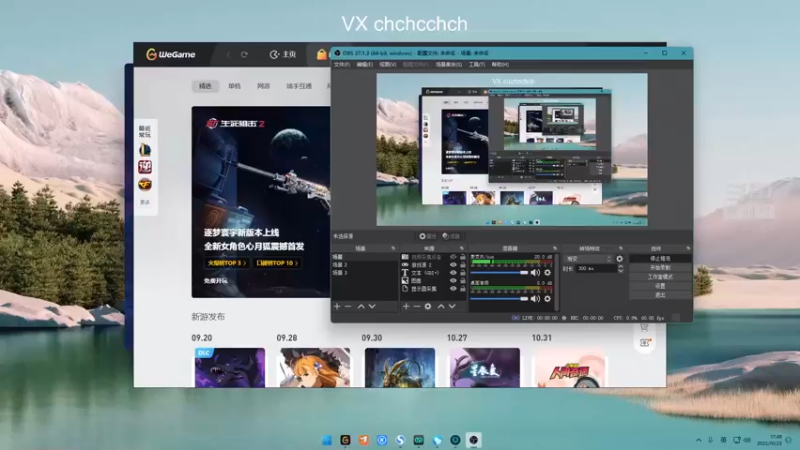This screenshot has height=450, width=800.
Task: Open source properties gear in Sources toolbar
Action: click(x=428, y=307)
